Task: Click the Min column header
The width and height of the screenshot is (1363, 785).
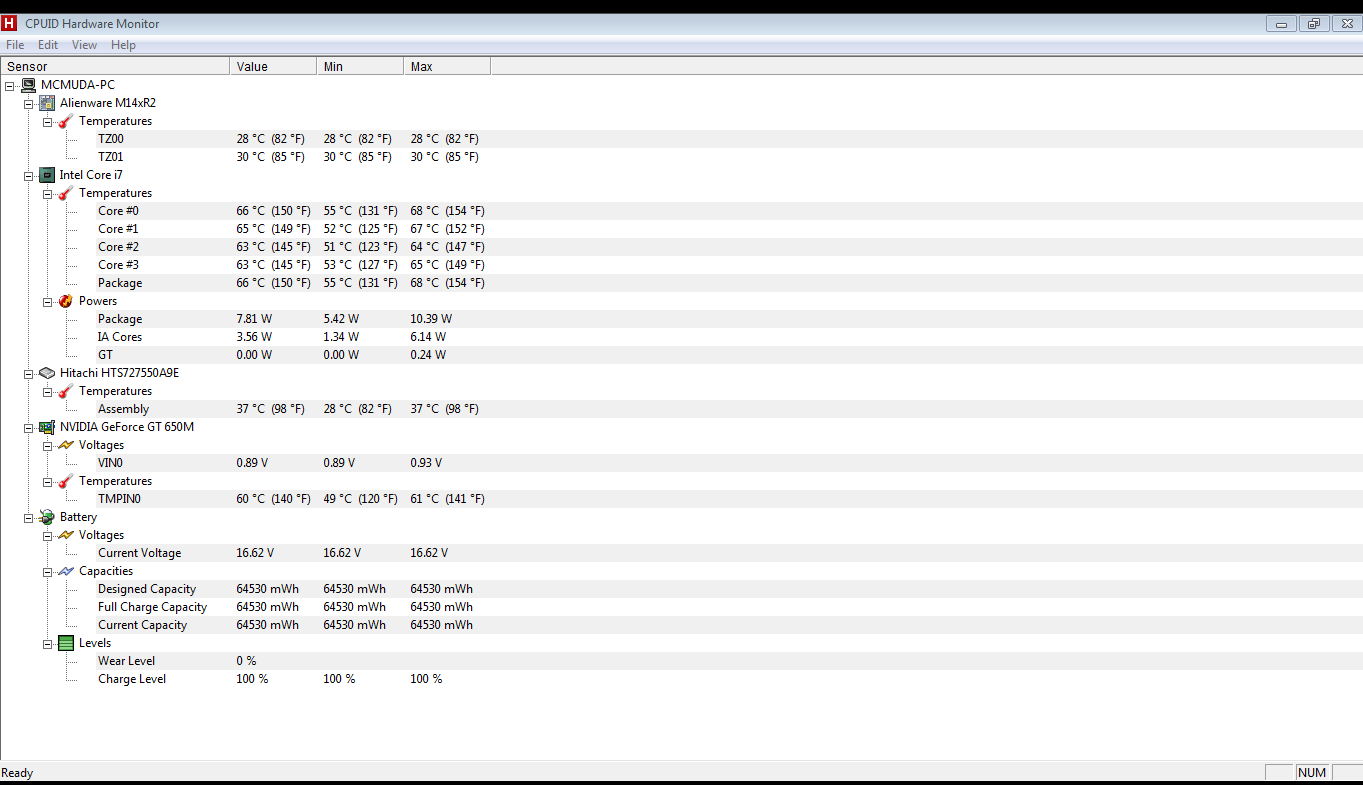Action: [360, 66]
